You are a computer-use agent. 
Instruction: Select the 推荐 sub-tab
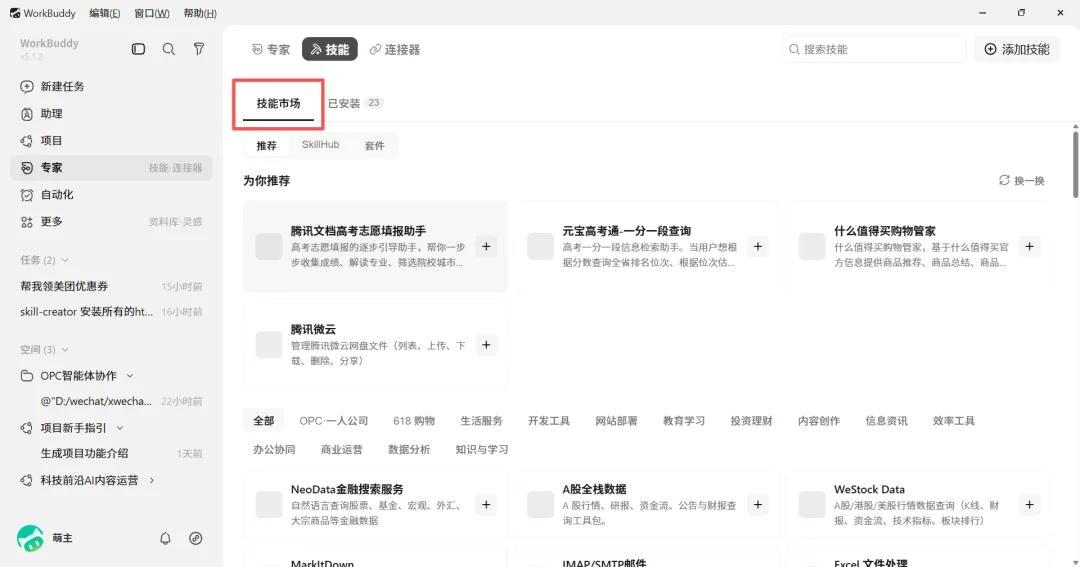click(x=267, y=145)
